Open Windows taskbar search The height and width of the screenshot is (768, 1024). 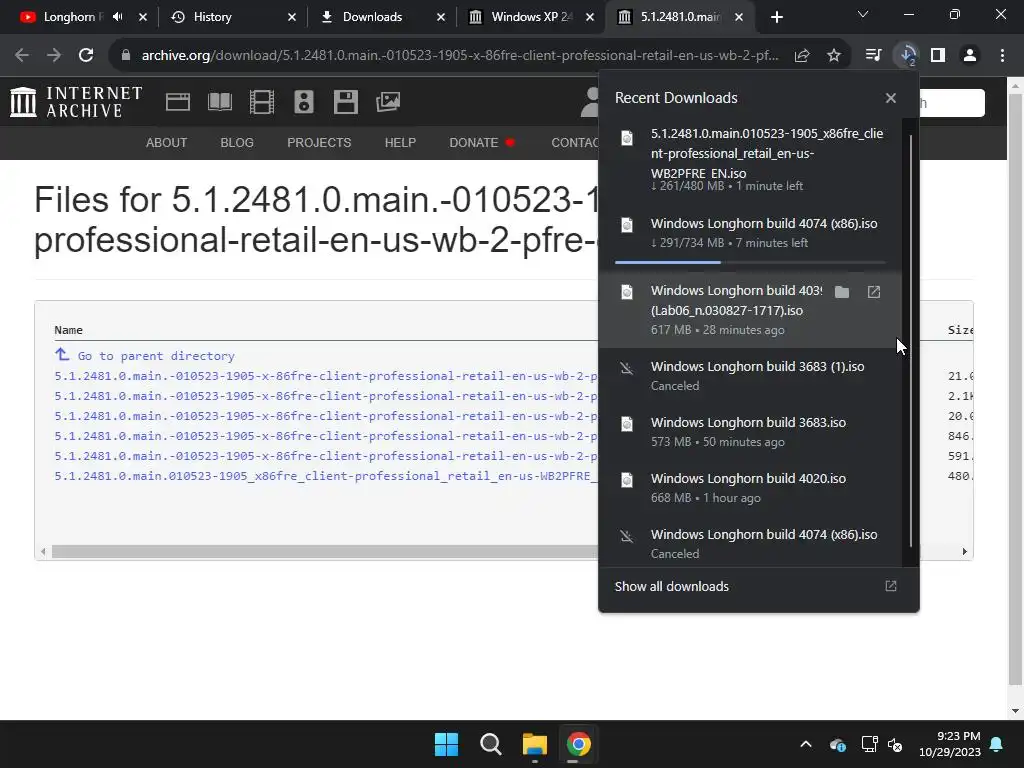[490, 744]
